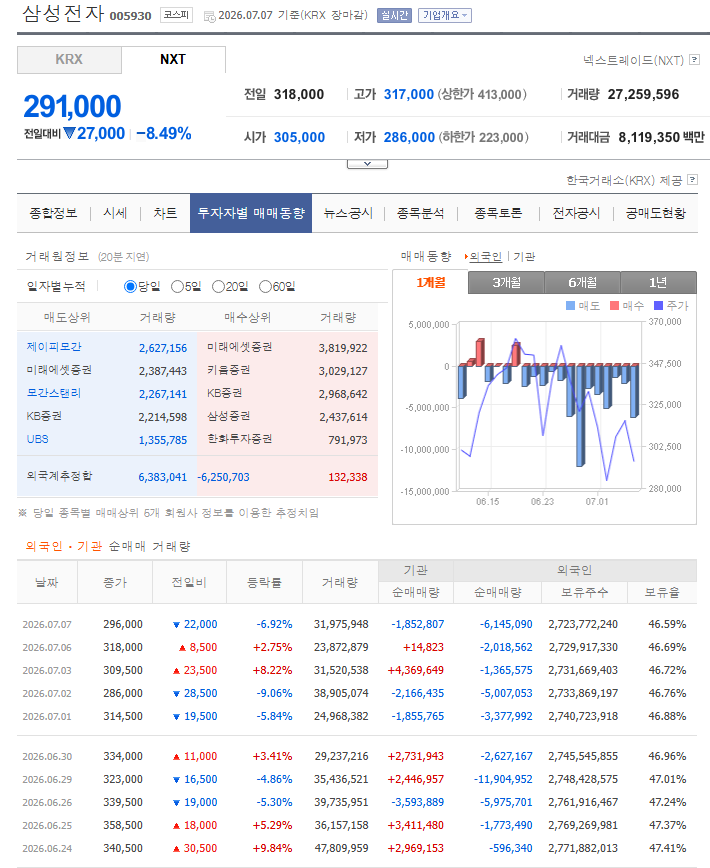Viewport: 710px width, 868px height.
Task: Select the 5일 radio button
Action: 177,287
